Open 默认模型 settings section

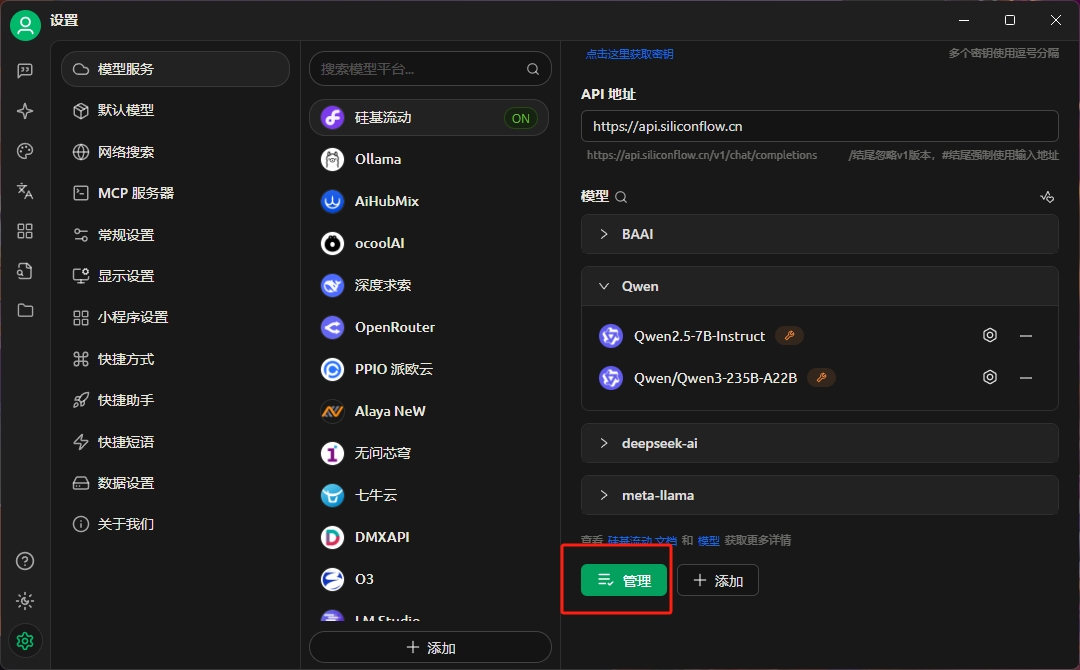(175, 110)
